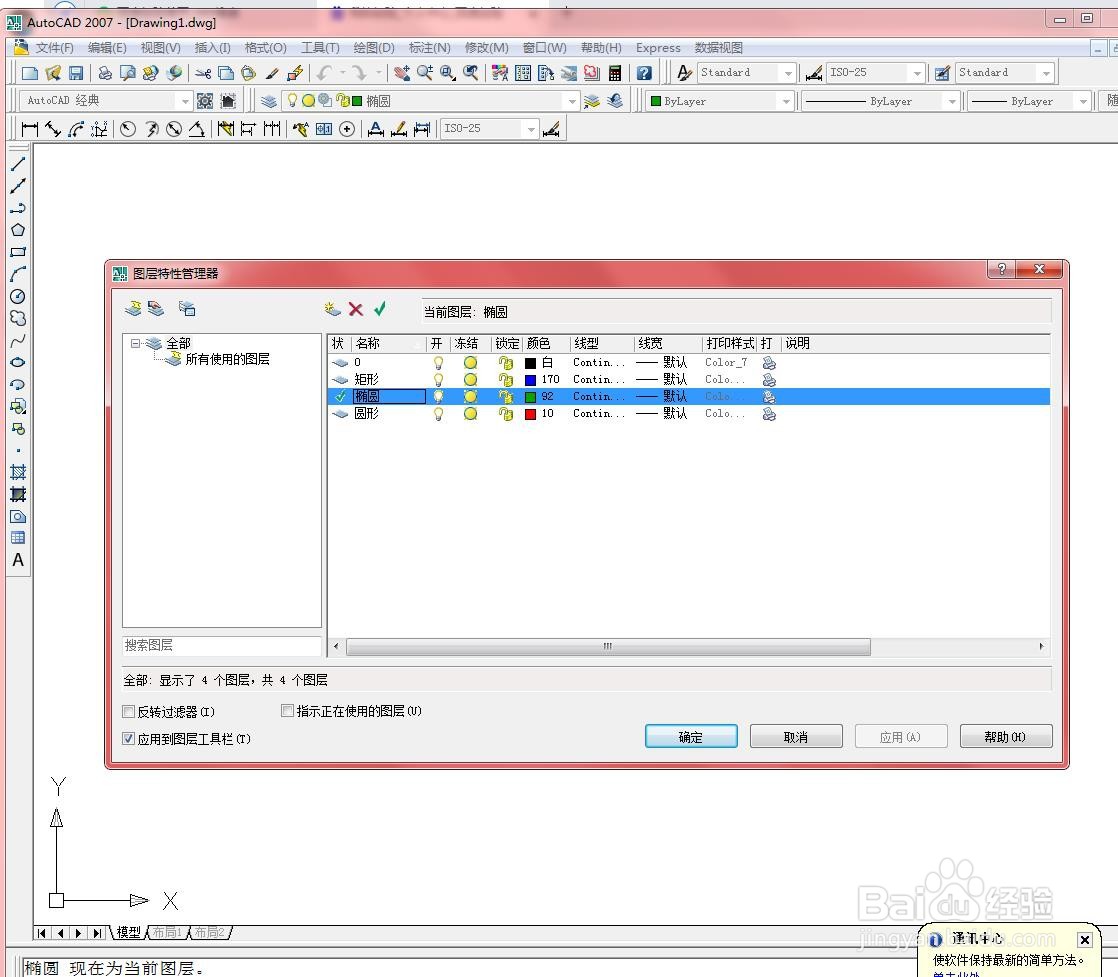Click the Undo arrow icon
Screen dimensions: 1118x977
coord(325,73)
